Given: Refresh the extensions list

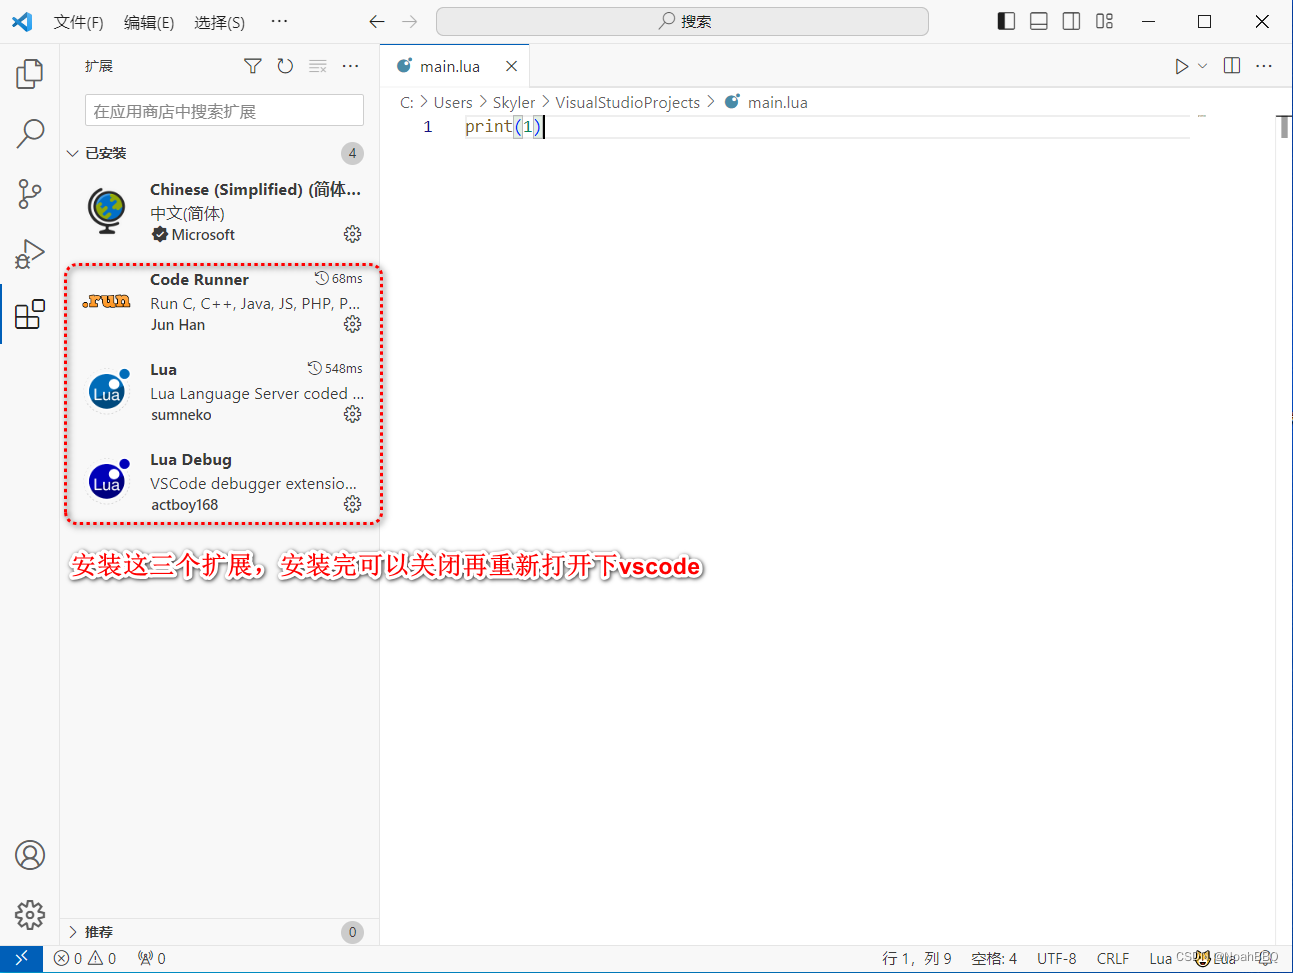Looking at the screenshot, I should (285, 66).
